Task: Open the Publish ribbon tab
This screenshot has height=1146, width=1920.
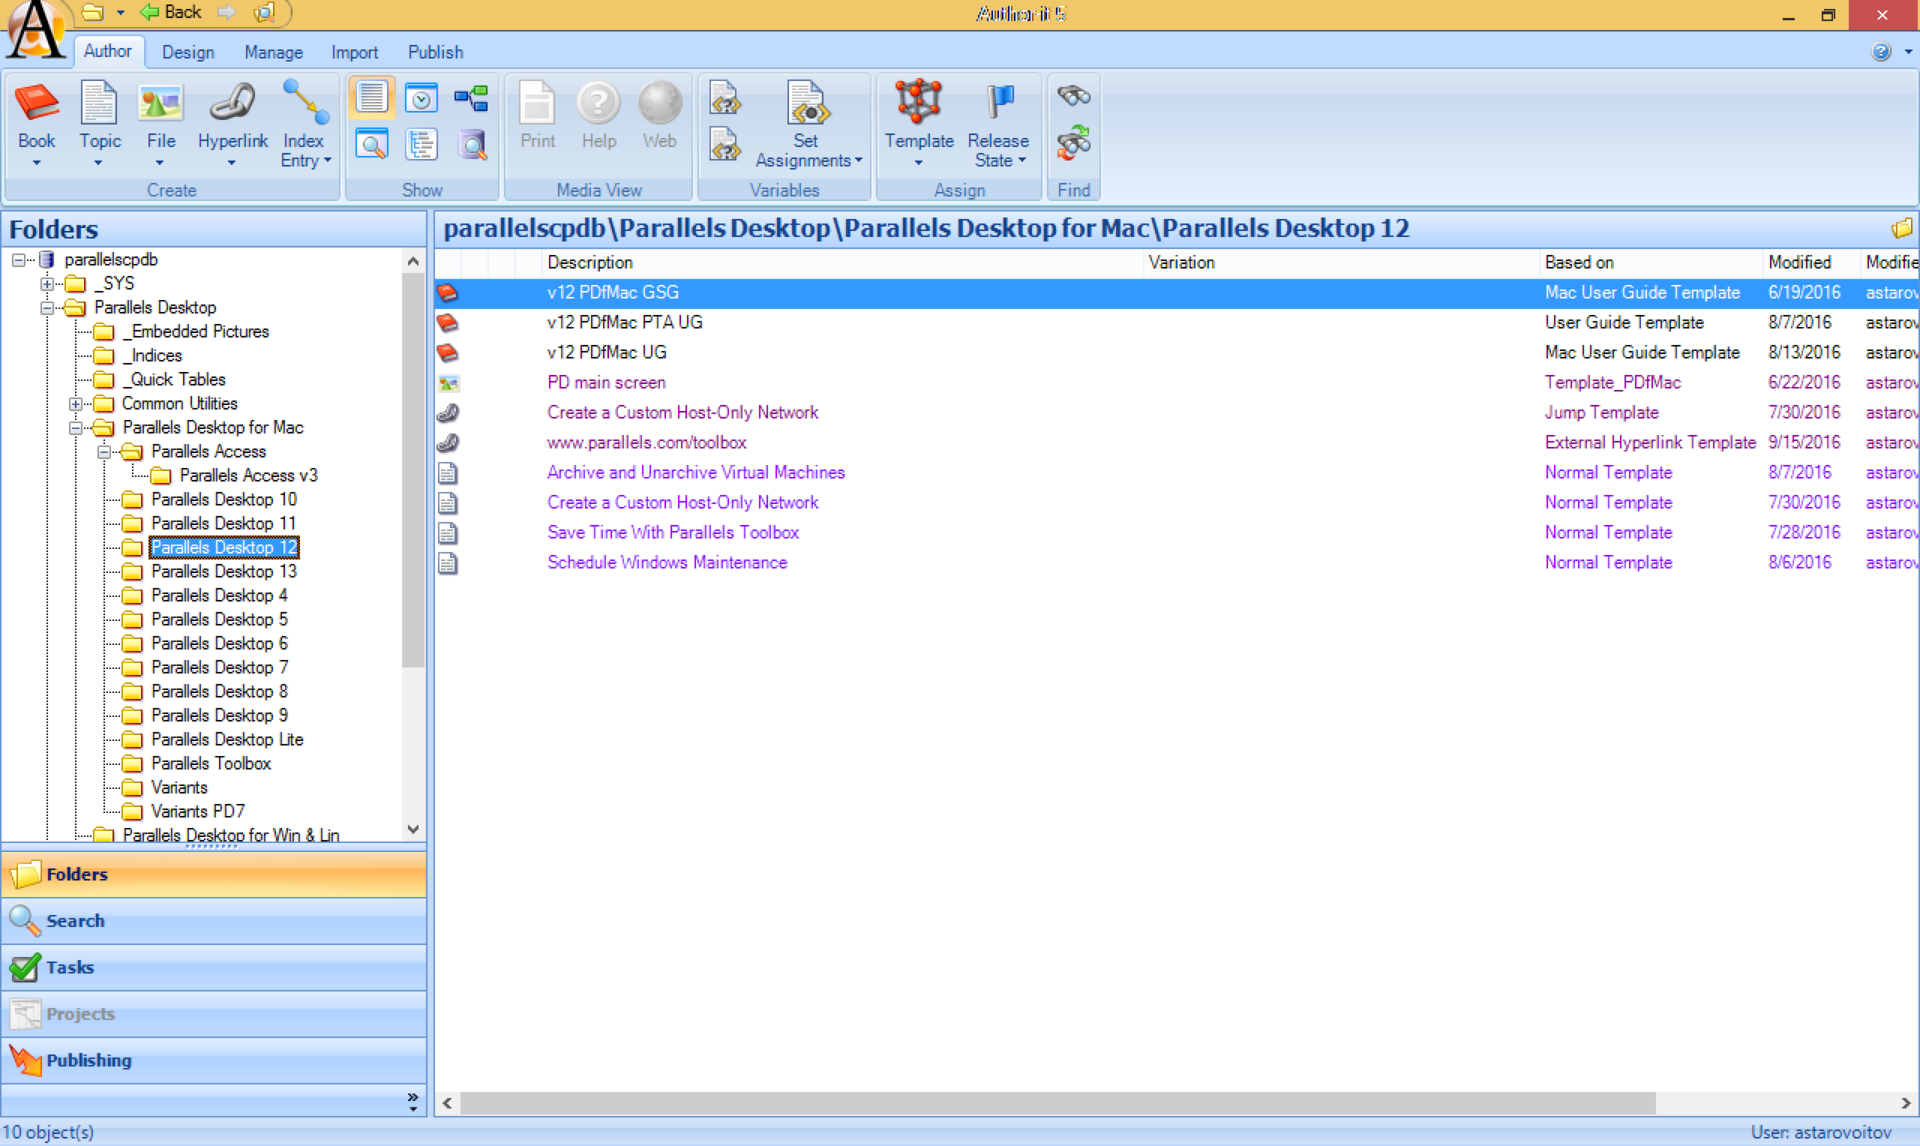Action: click(435, 52)
